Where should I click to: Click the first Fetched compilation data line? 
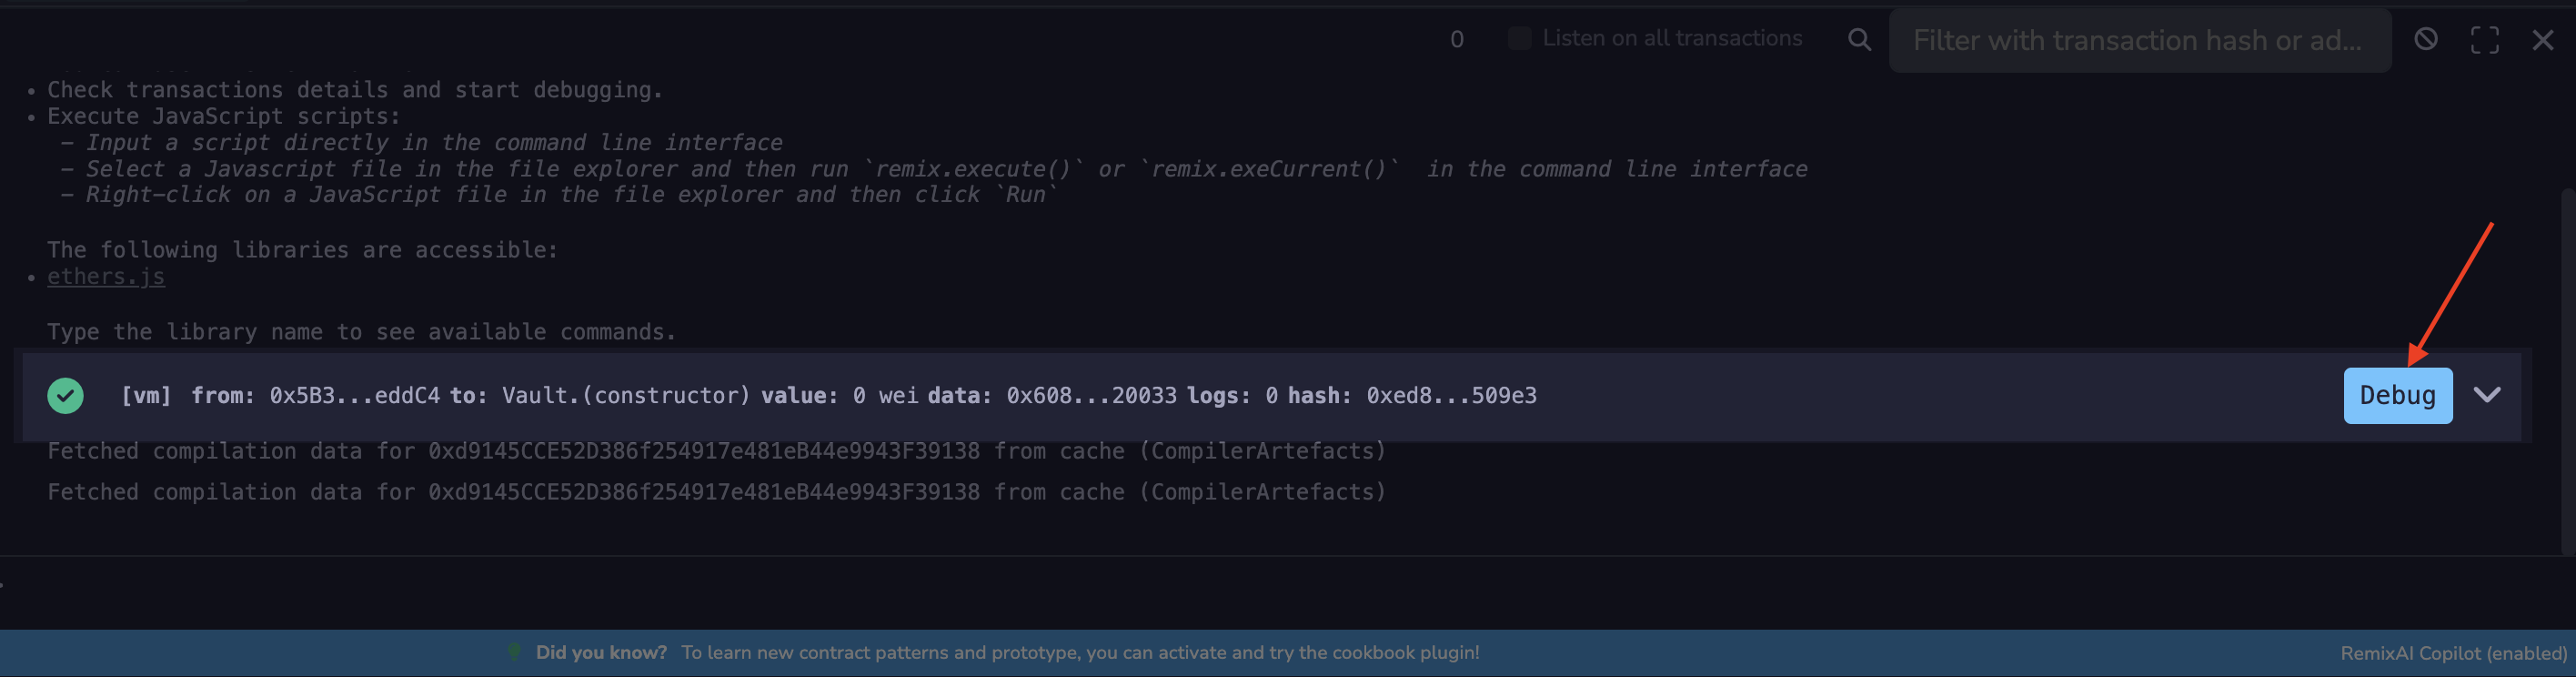716,451
